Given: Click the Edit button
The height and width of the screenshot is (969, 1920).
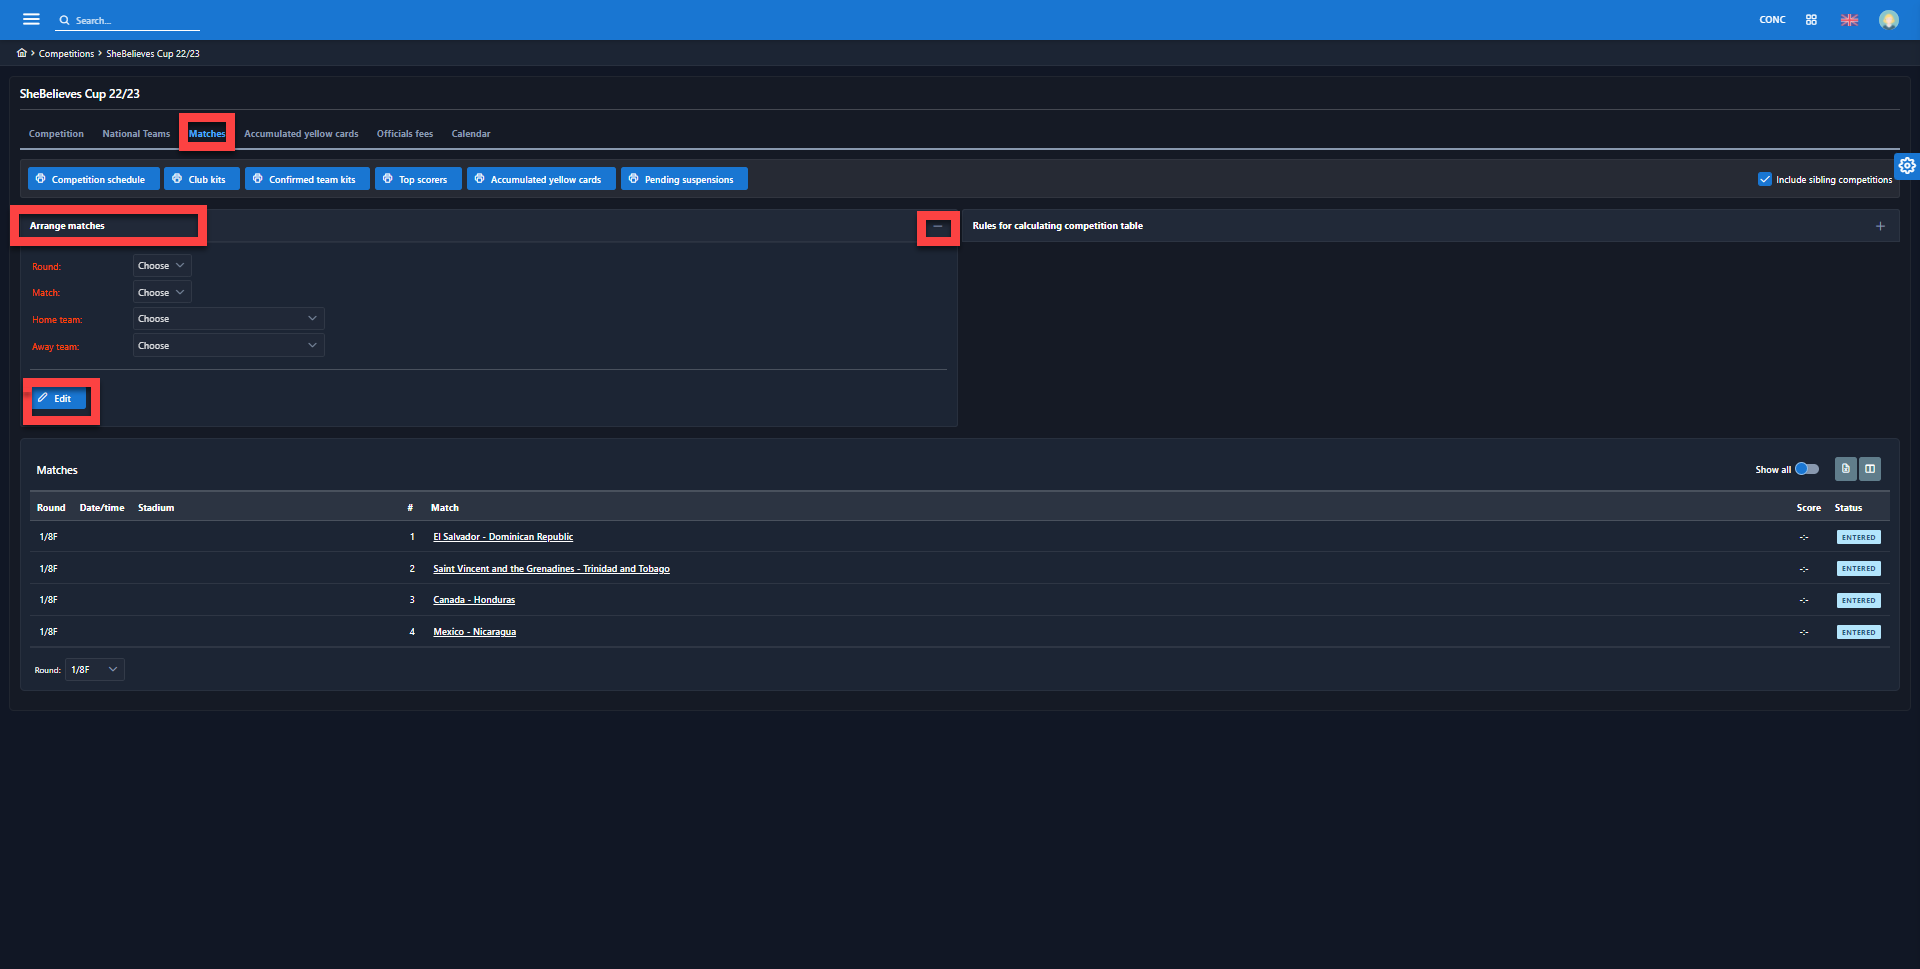Looking at the screenshot, I should click(x=58, y=399).
